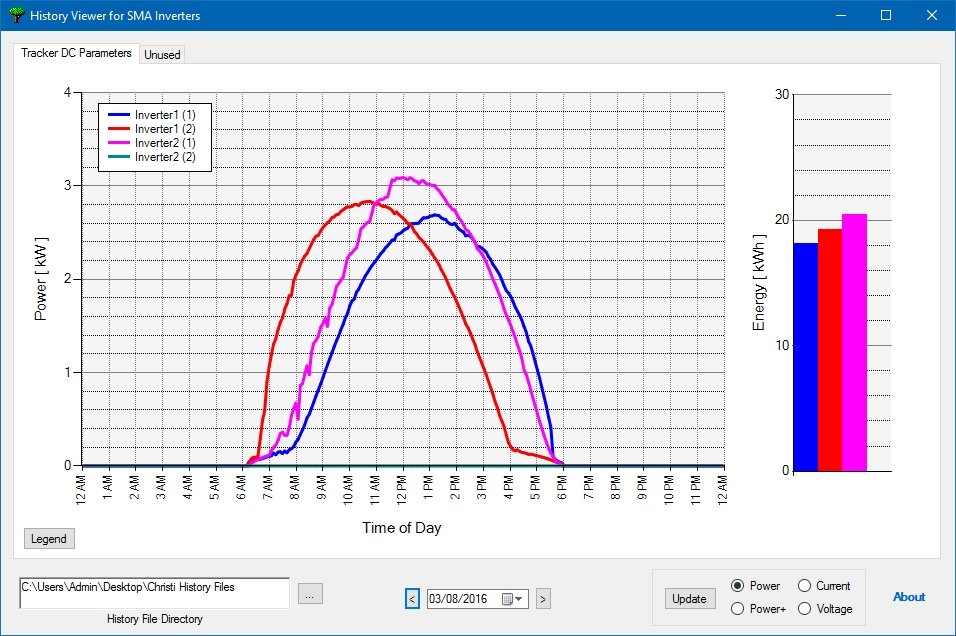Select the Voltage radio button
Screen dimensions: 956x636
tap(804, 609)
